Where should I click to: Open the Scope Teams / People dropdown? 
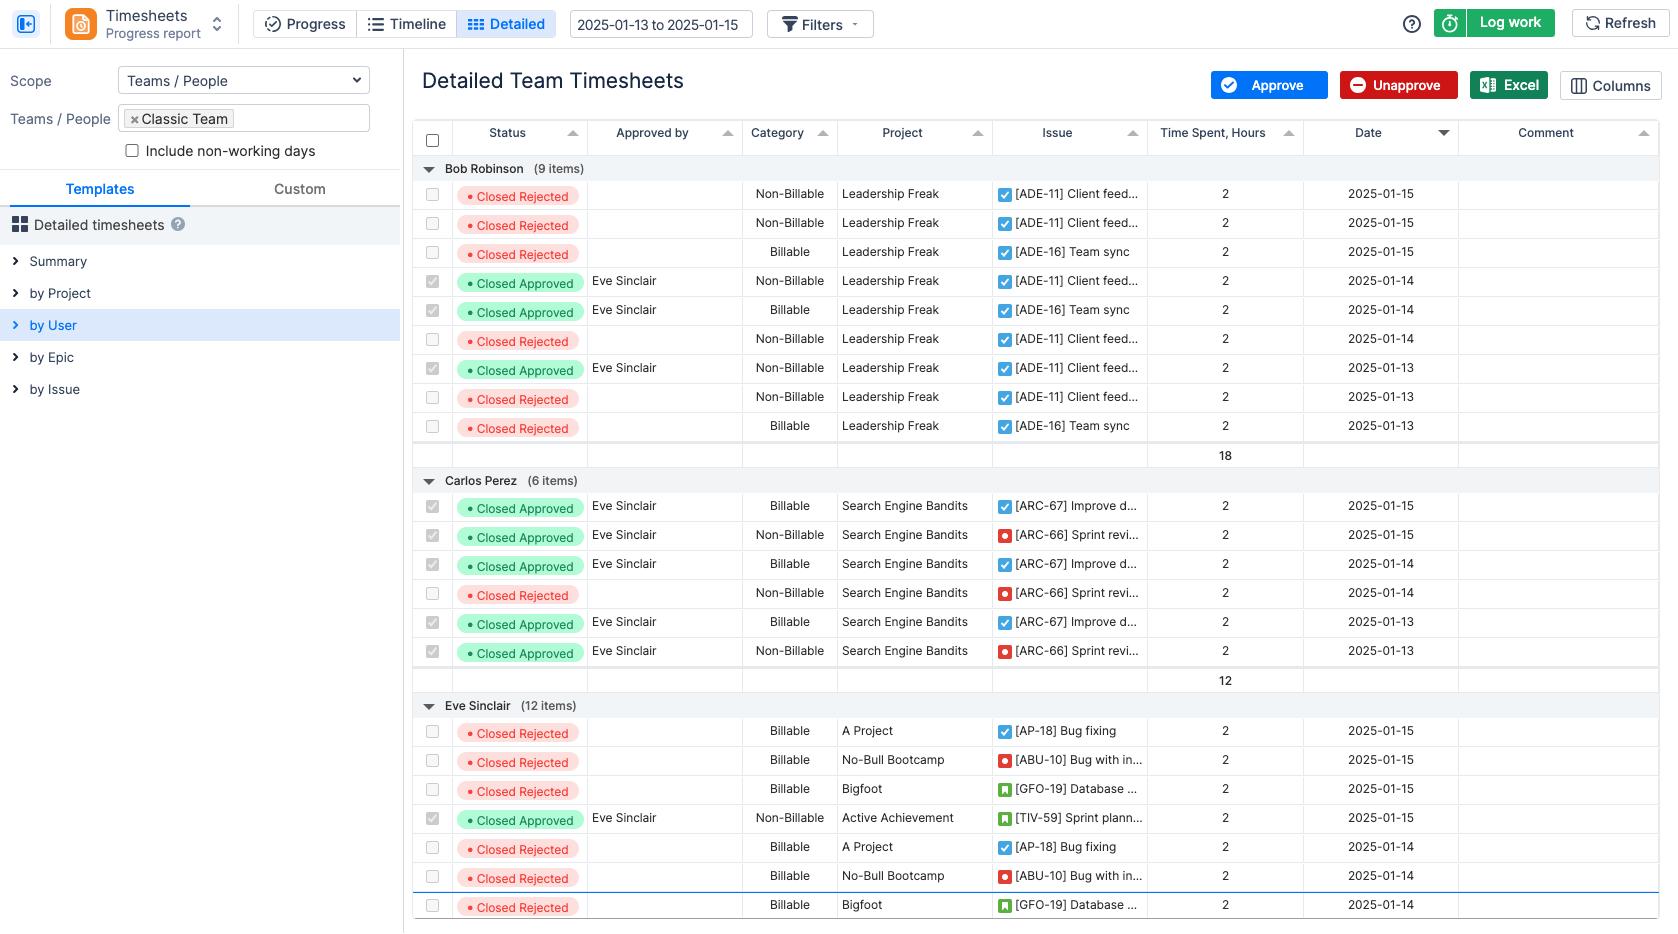243,80
